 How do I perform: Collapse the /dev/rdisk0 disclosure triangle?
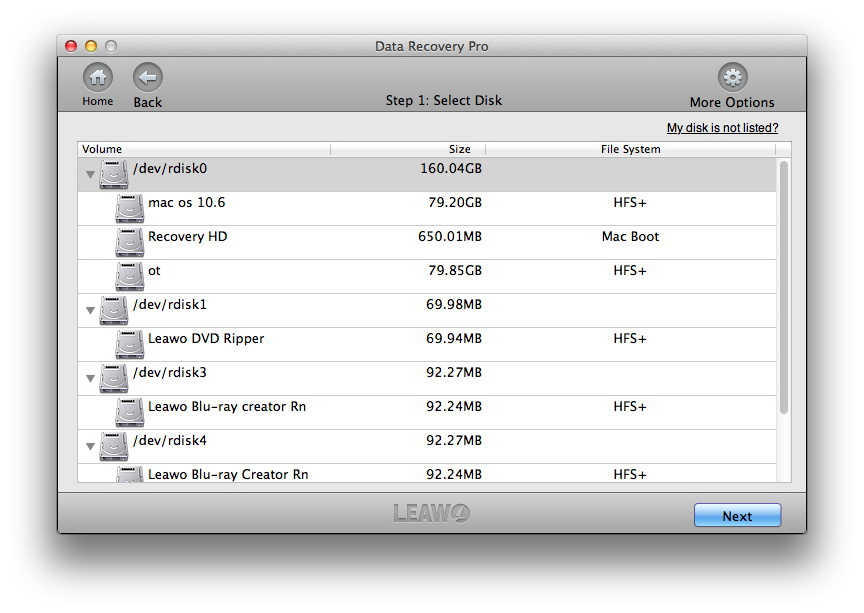pyautogui.click(x=90, y=175)
